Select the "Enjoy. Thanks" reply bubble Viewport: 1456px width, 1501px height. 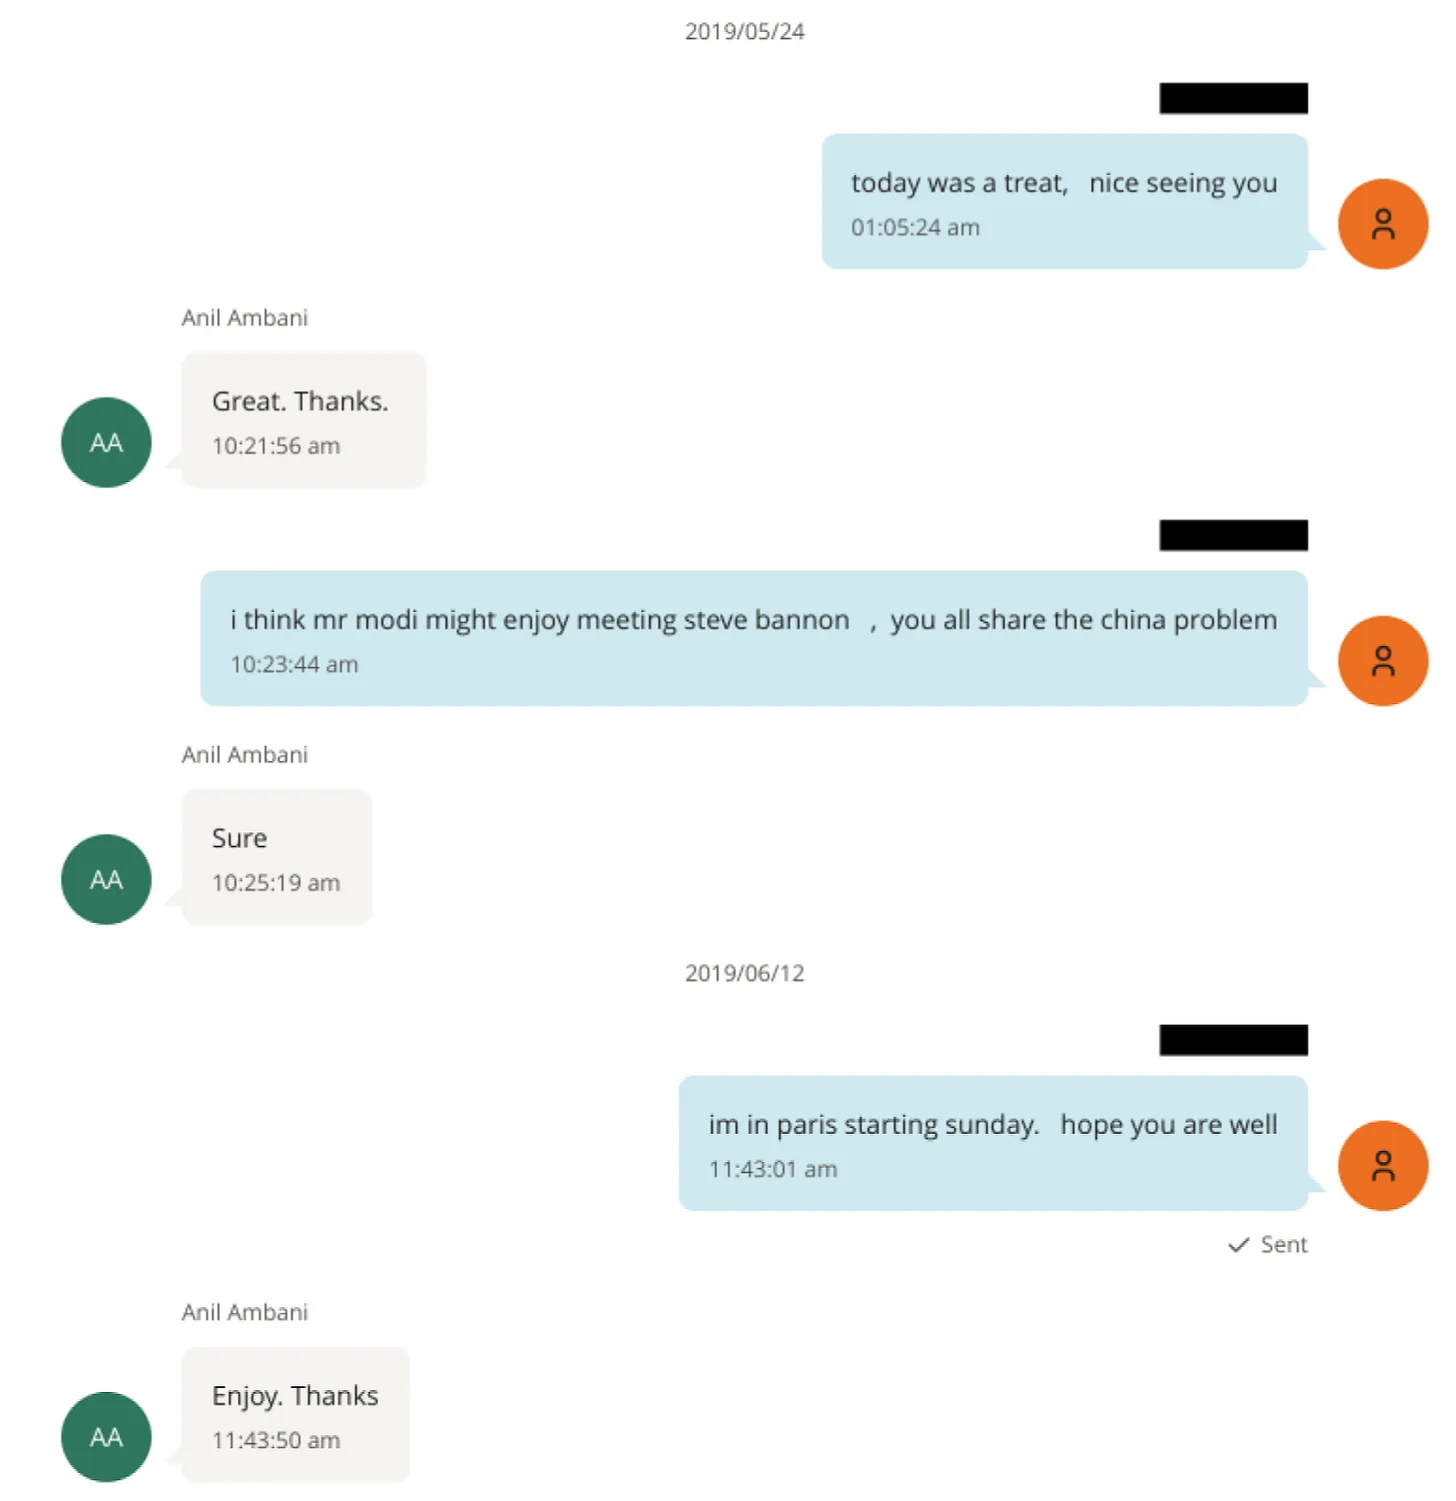point(295,1414)
